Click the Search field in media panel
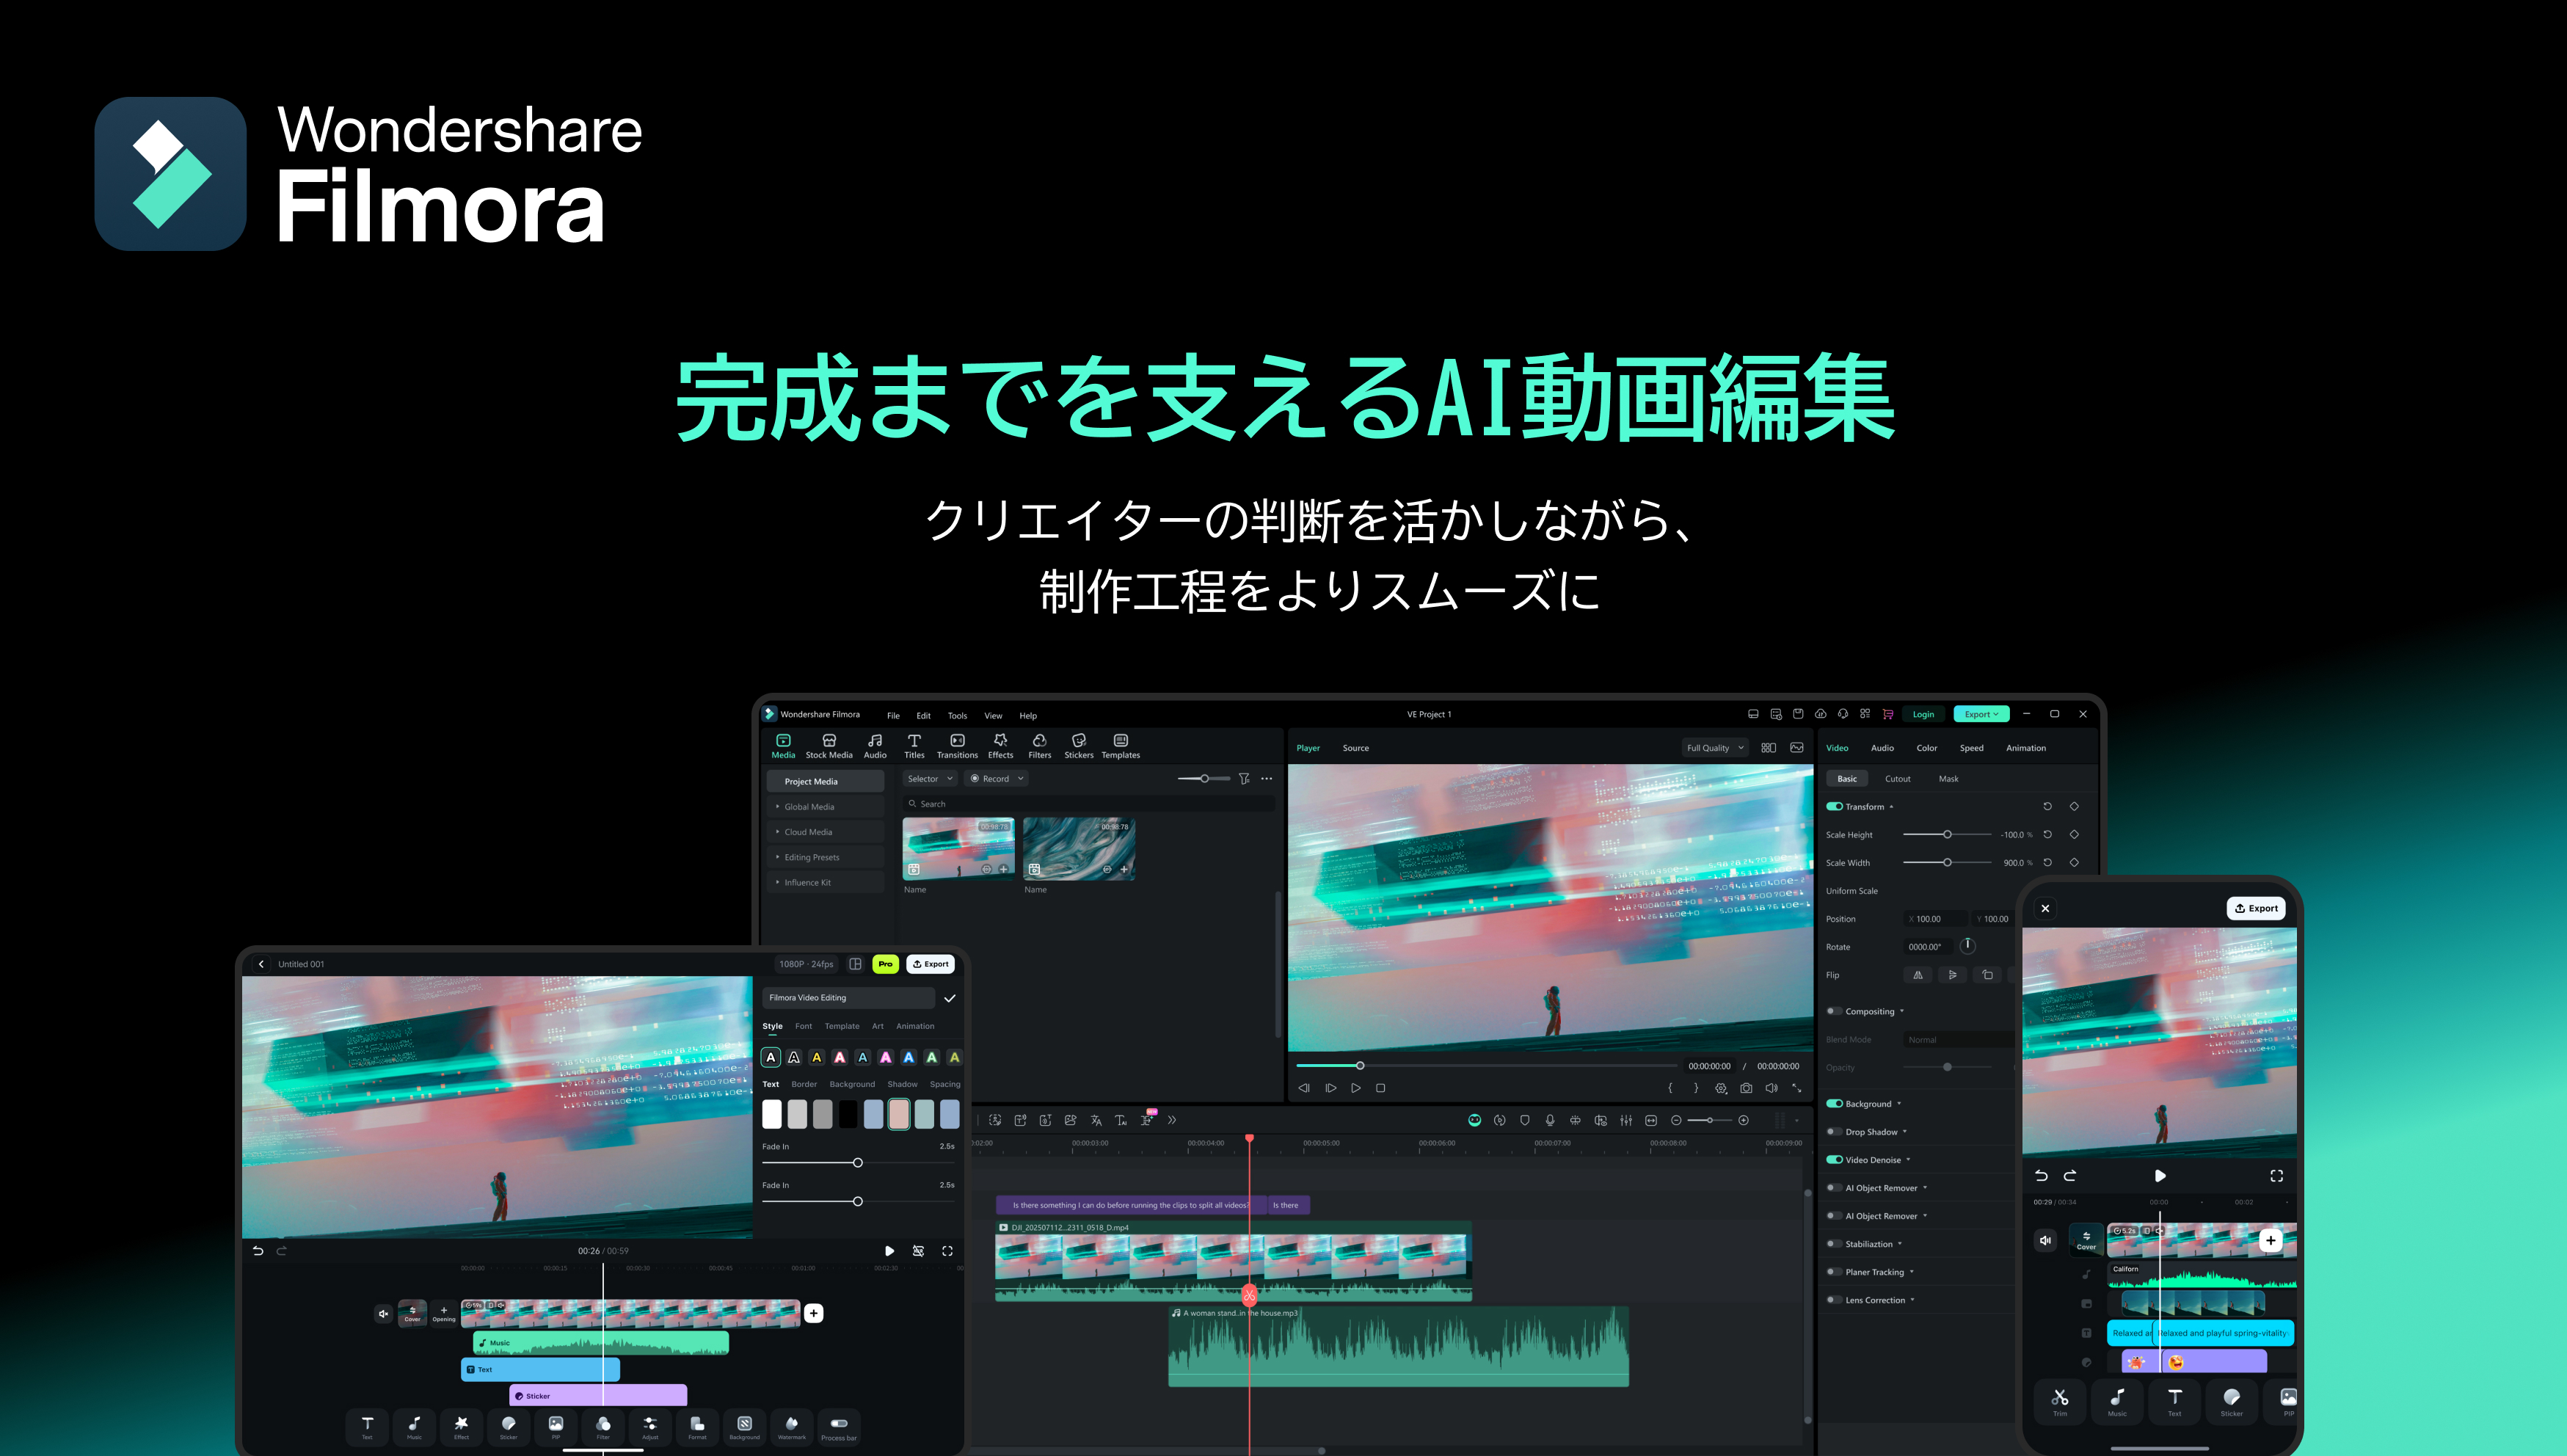Screen dimensions: 2567x1456 (1089, 804)
